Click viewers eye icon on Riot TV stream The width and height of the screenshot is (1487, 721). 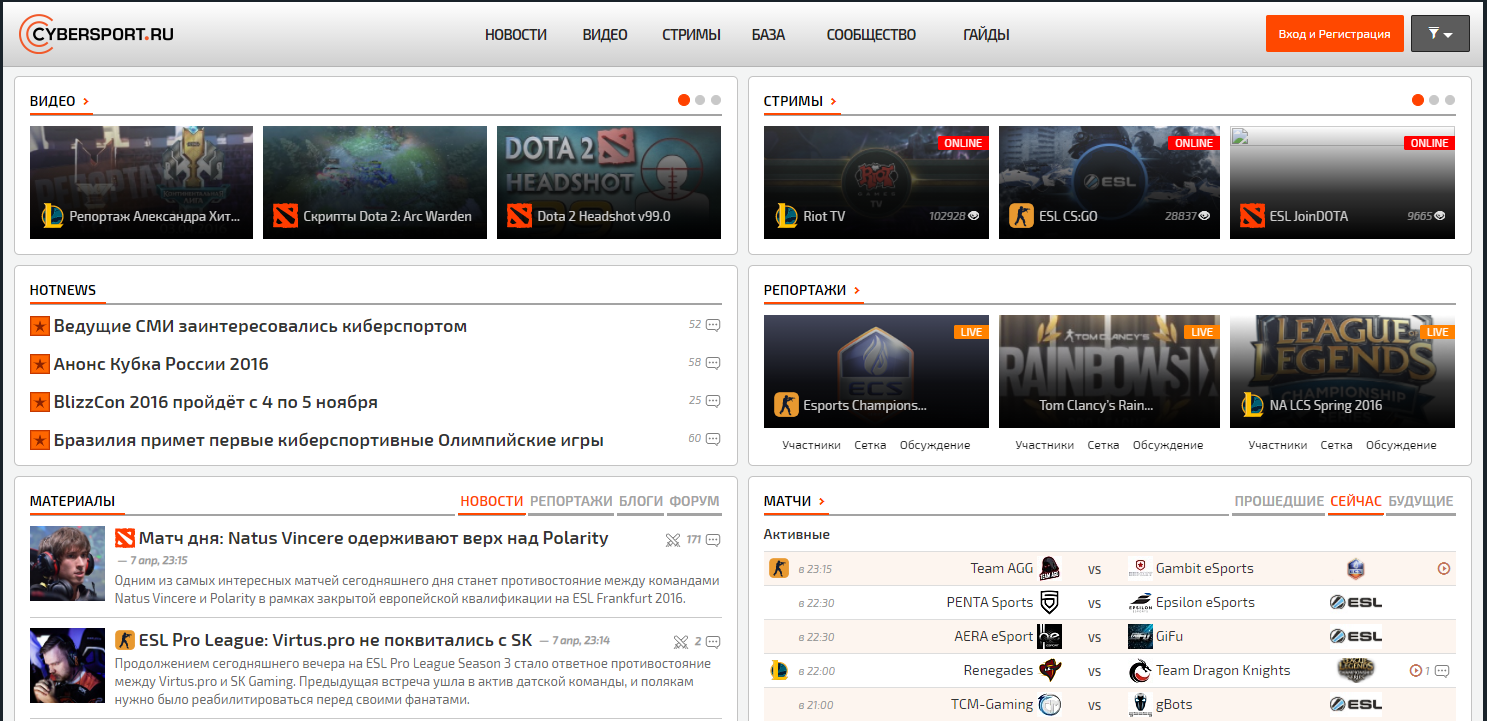tap(974, 216)
